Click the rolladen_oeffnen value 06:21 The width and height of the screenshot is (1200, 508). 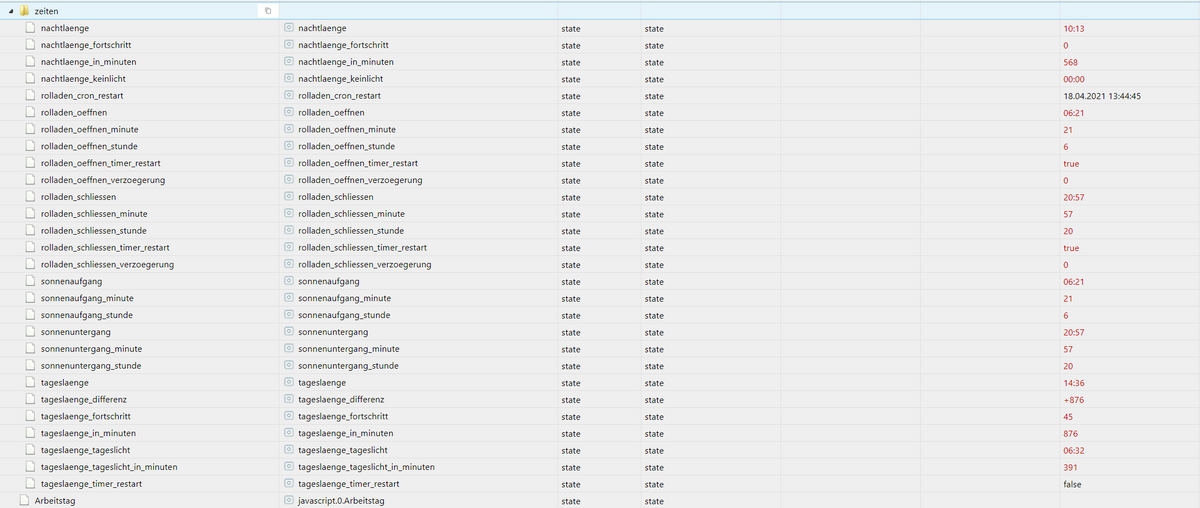1074,112
